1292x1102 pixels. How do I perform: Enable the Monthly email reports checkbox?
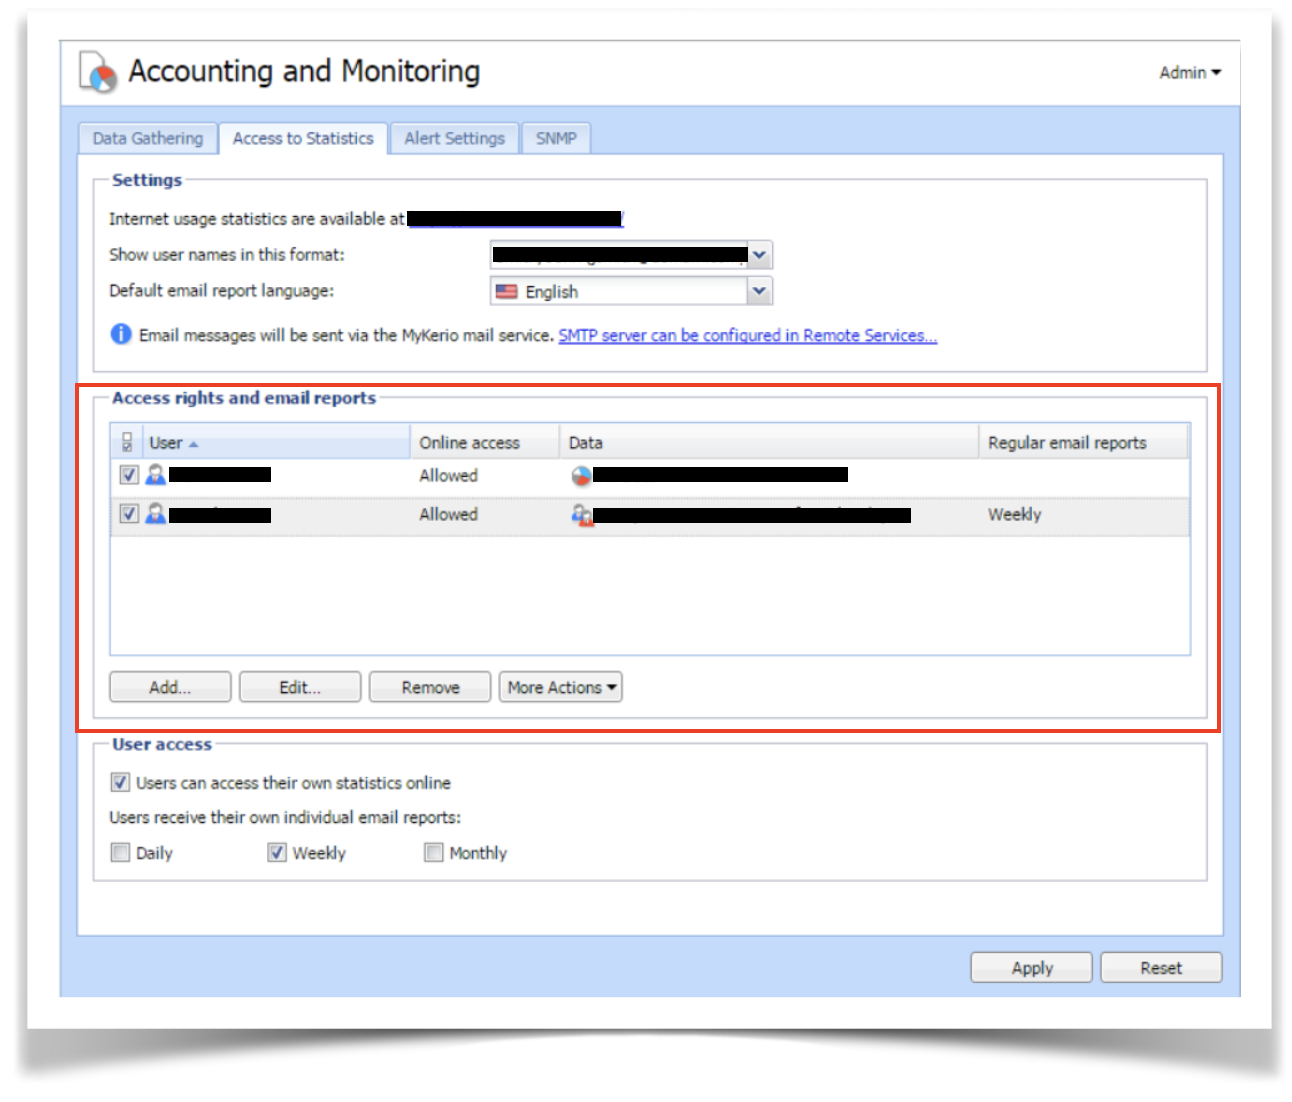pos(433,852)
